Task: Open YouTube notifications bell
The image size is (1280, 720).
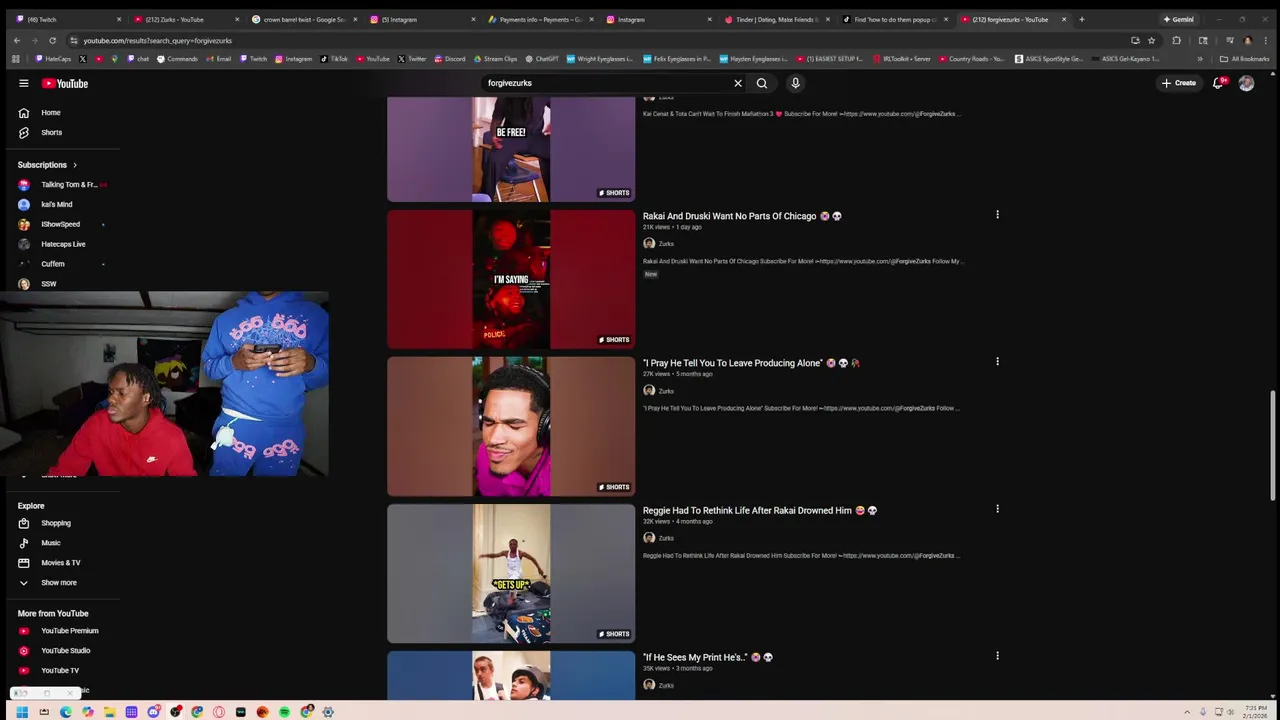Action: [1218, 83]
